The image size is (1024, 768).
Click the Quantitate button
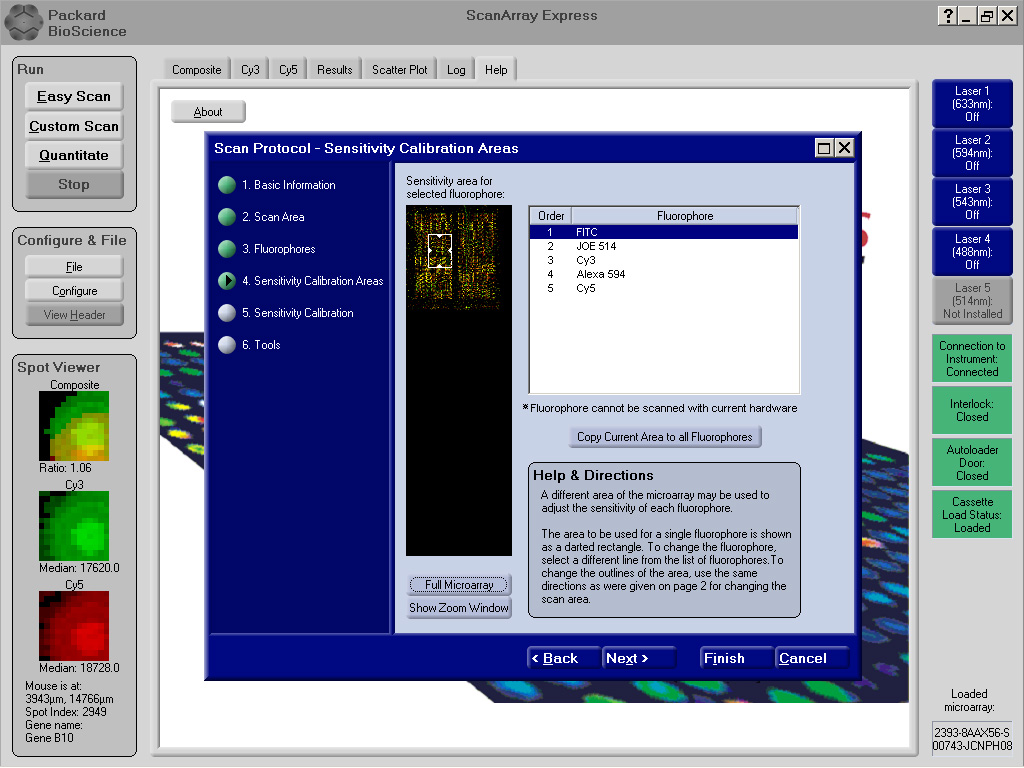click(x=74, y=155)
